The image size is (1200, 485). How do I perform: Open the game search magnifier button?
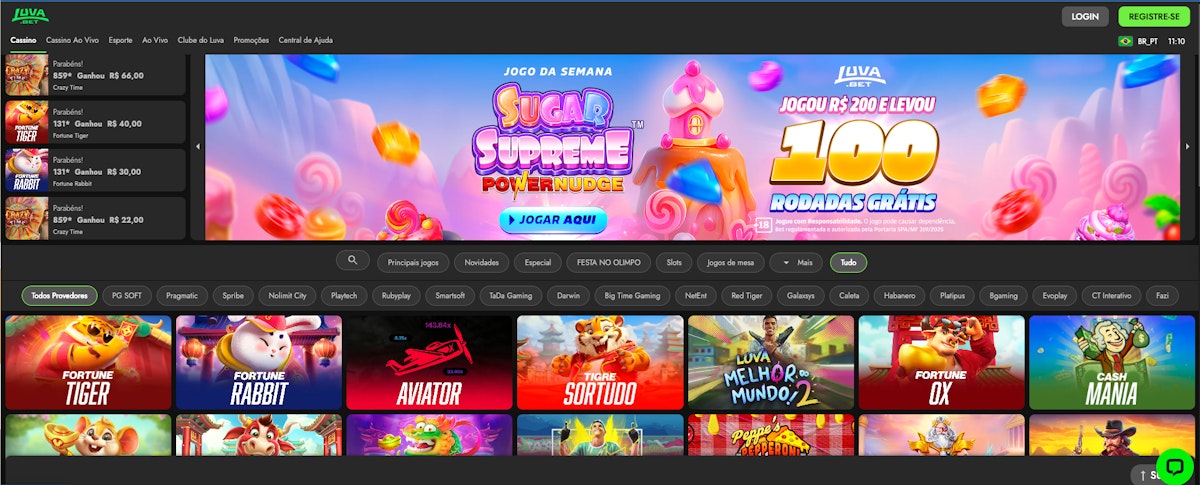tap(352, 261)
